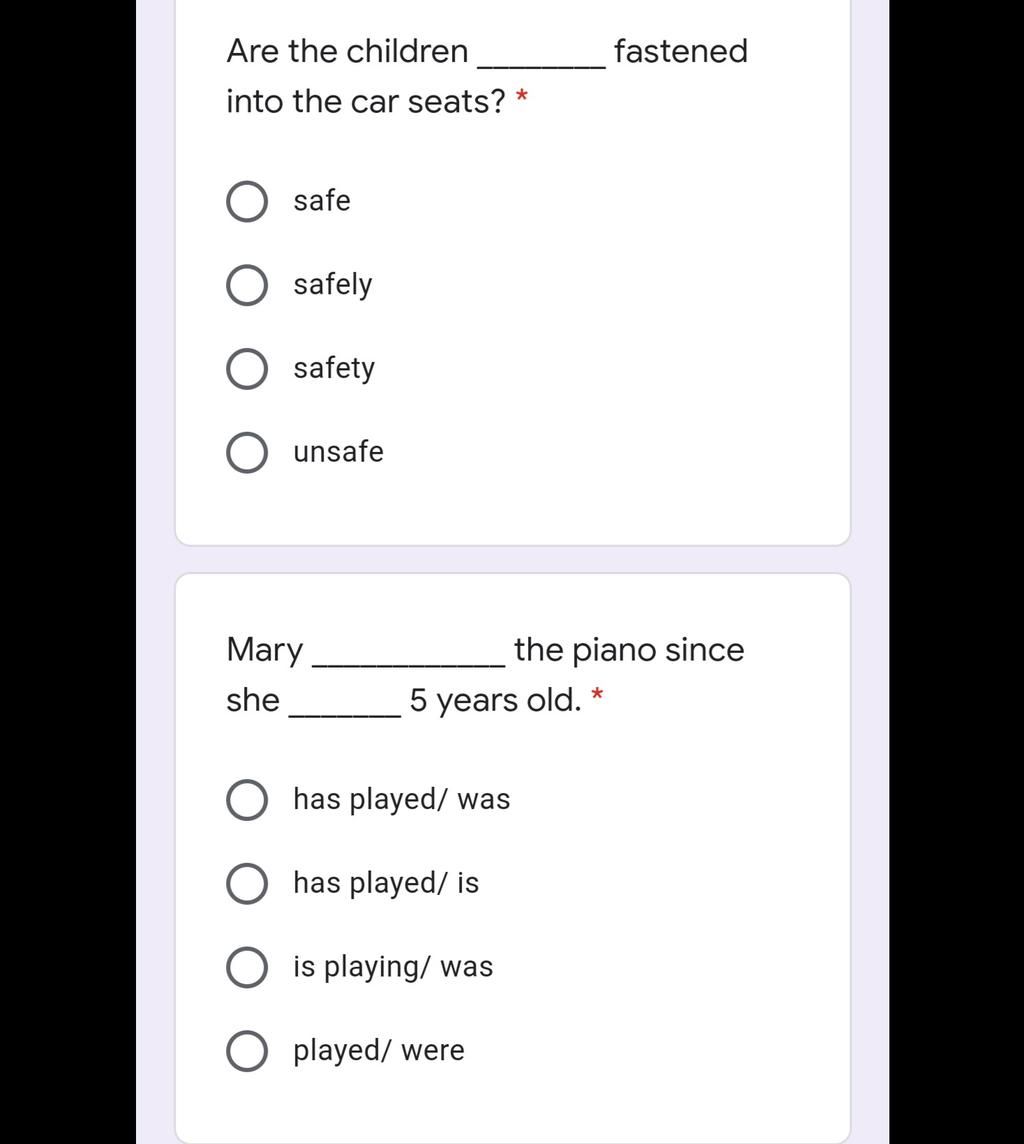This screenshot has width=1024, height=1144.
Task: Click the "safely" answer label text
Action: pos(333,285)
